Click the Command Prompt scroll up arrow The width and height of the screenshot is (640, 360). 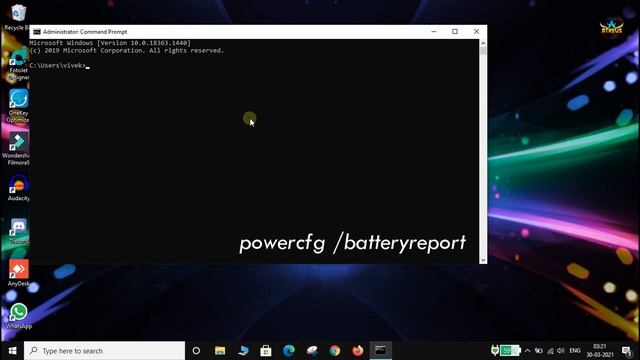coord(483,43)
